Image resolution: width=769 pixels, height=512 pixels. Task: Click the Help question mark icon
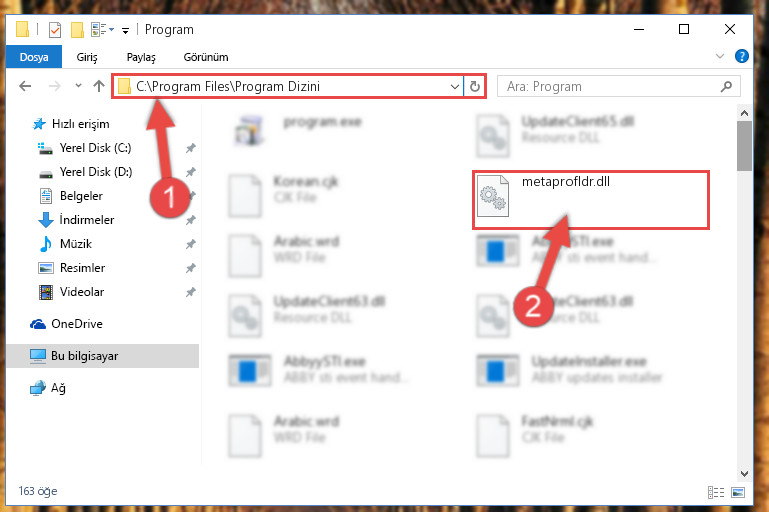(742, 56)
